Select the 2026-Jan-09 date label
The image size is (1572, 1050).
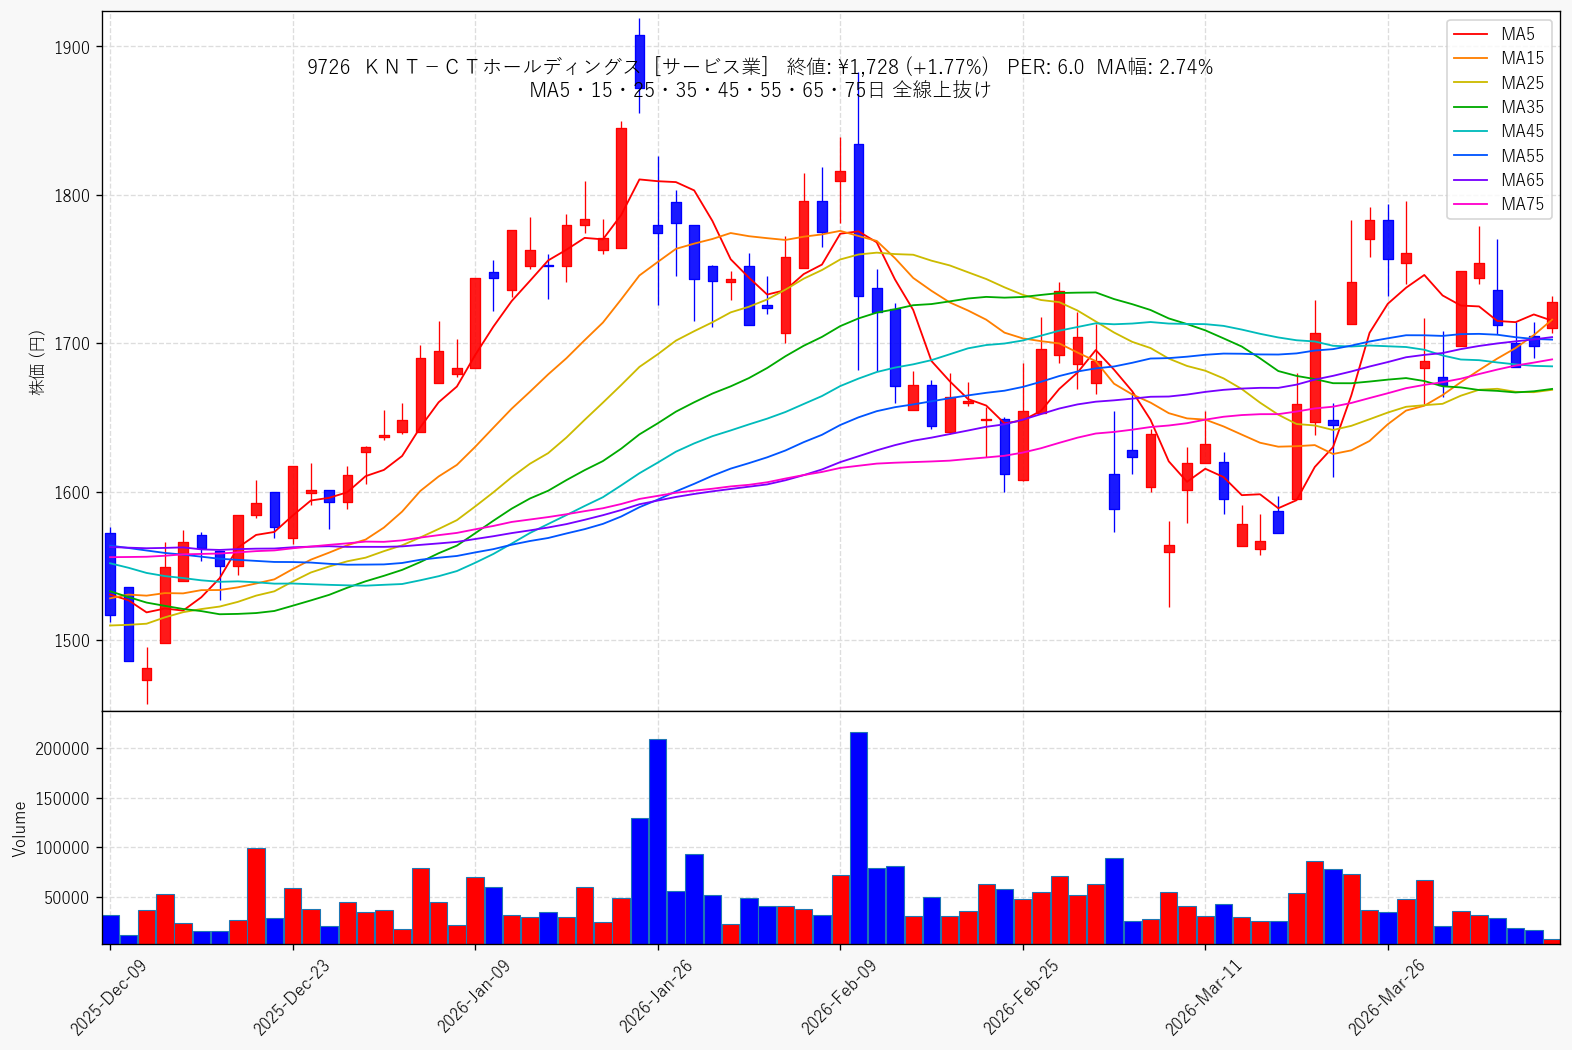(474, 996)
